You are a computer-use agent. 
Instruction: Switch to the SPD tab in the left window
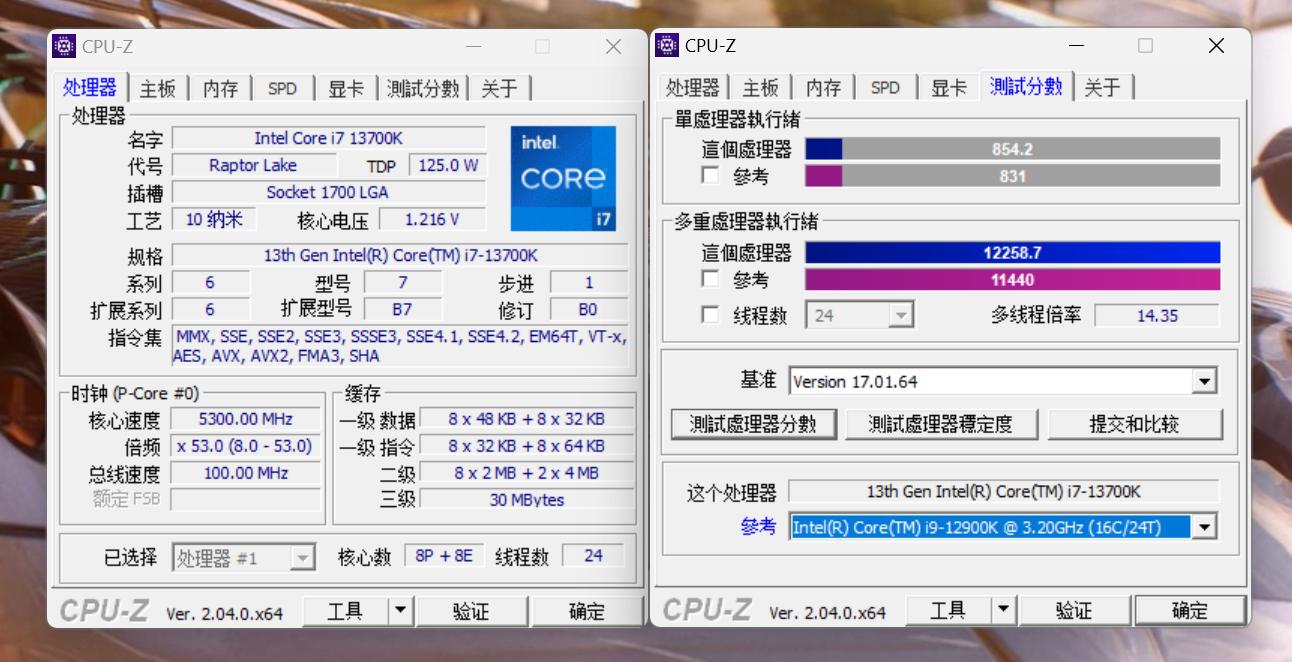point(282,88)
